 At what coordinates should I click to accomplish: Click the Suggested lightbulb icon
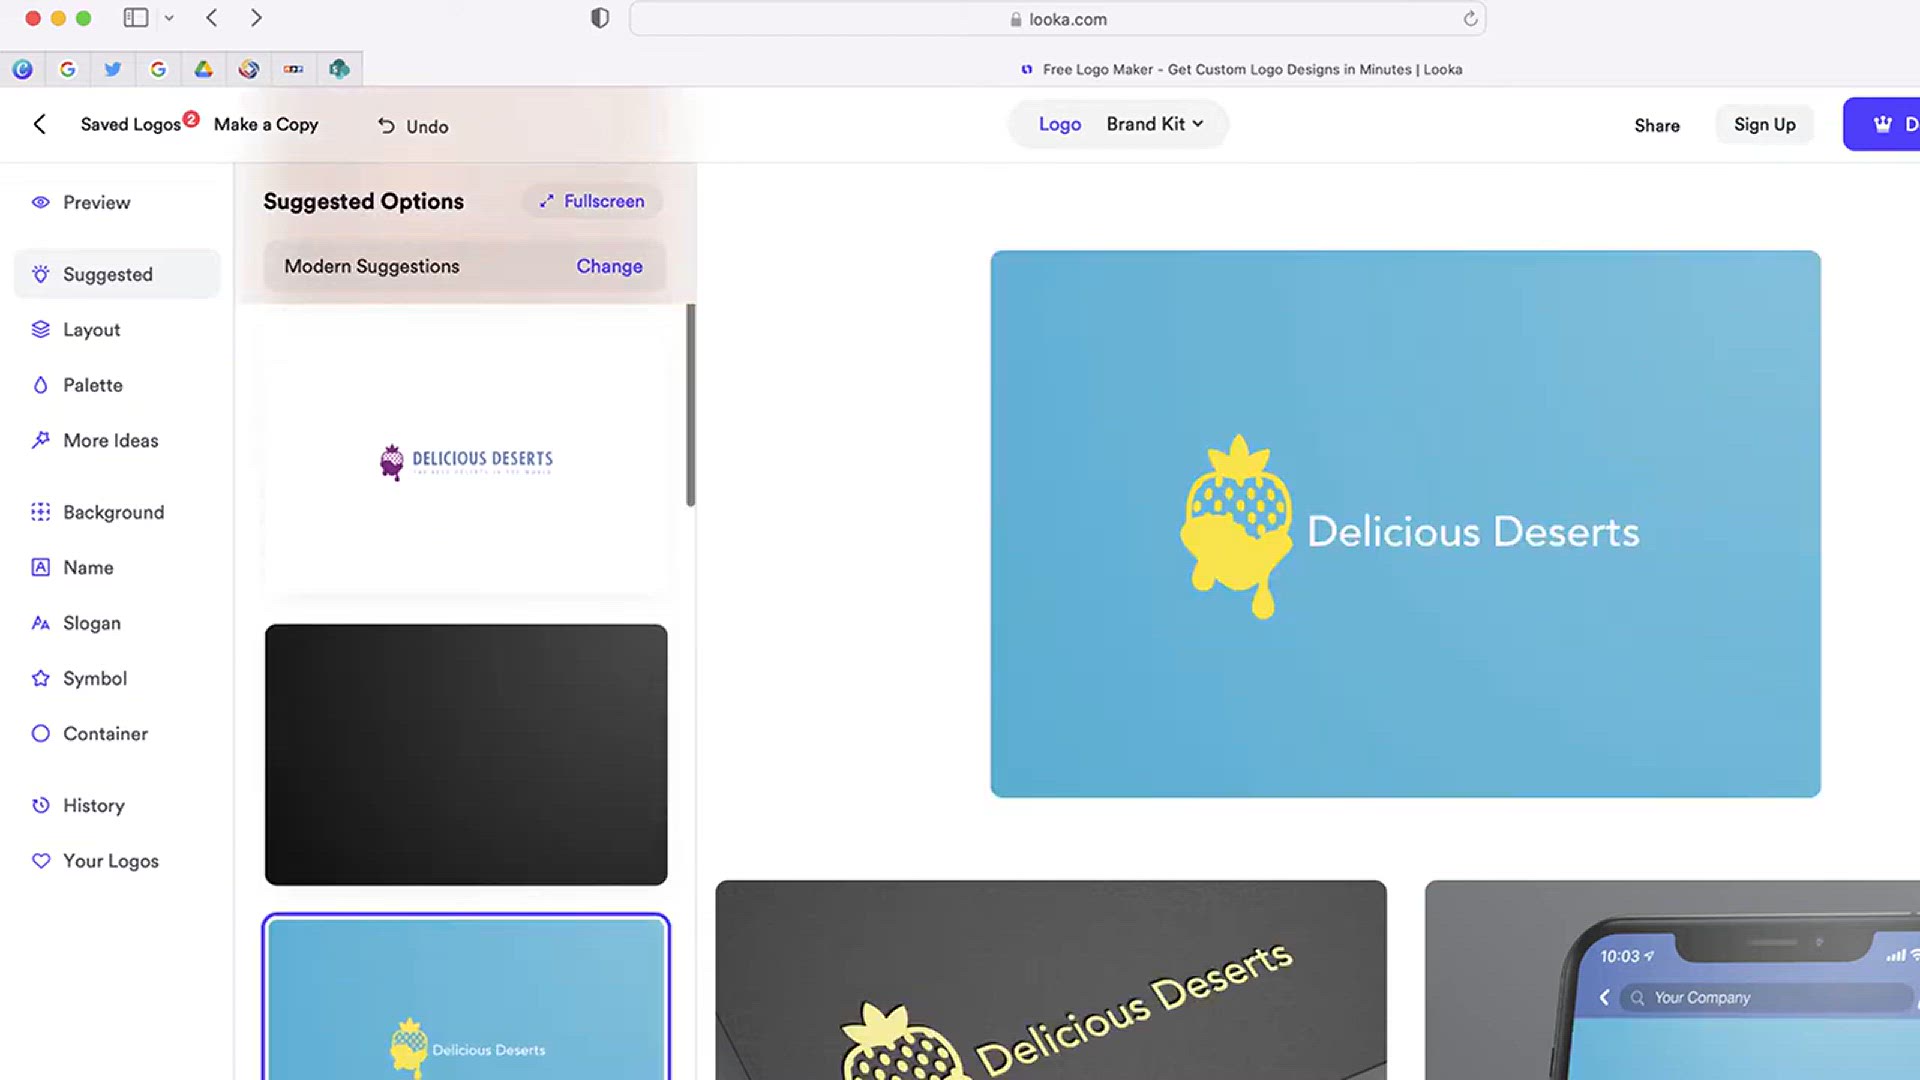coord(40,274)
